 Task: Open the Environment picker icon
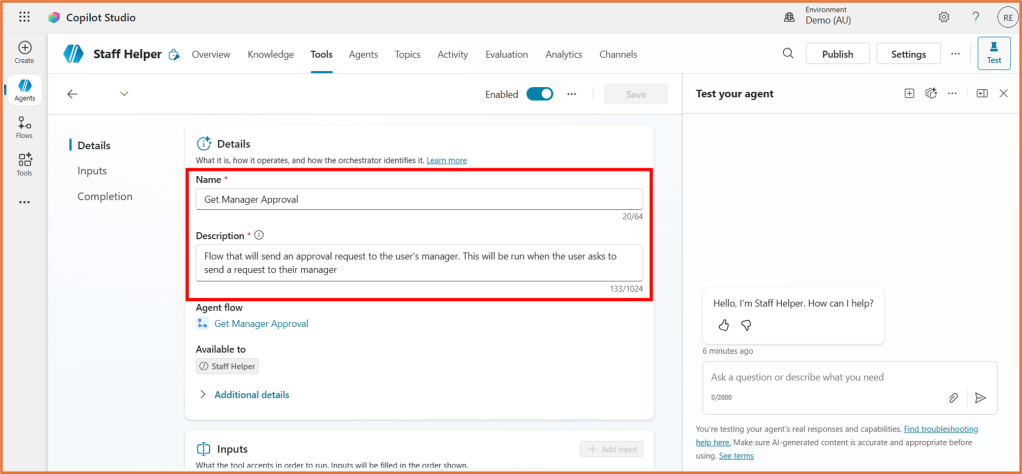[x=789, y=18]
